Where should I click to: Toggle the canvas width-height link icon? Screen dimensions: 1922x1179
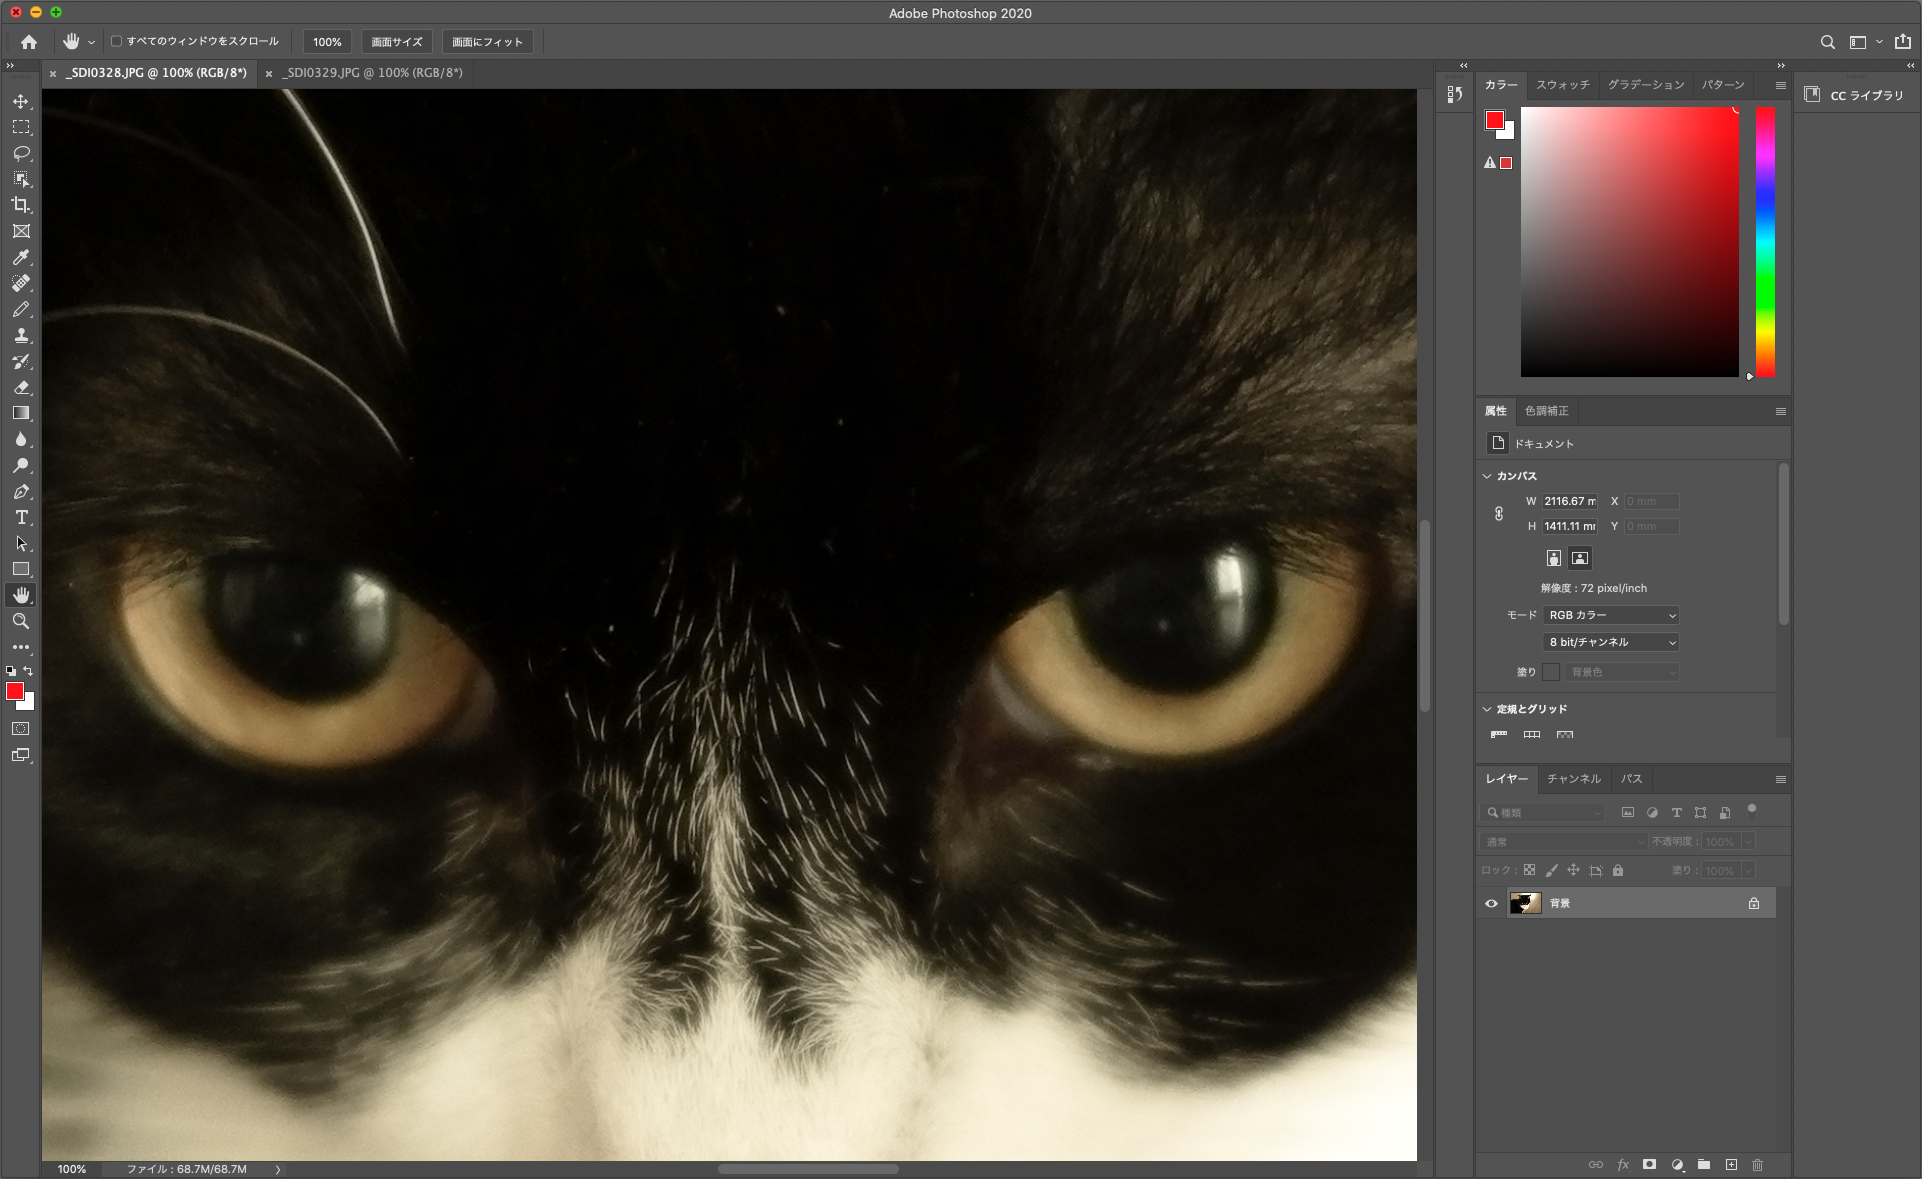[x=1499, y=514]
